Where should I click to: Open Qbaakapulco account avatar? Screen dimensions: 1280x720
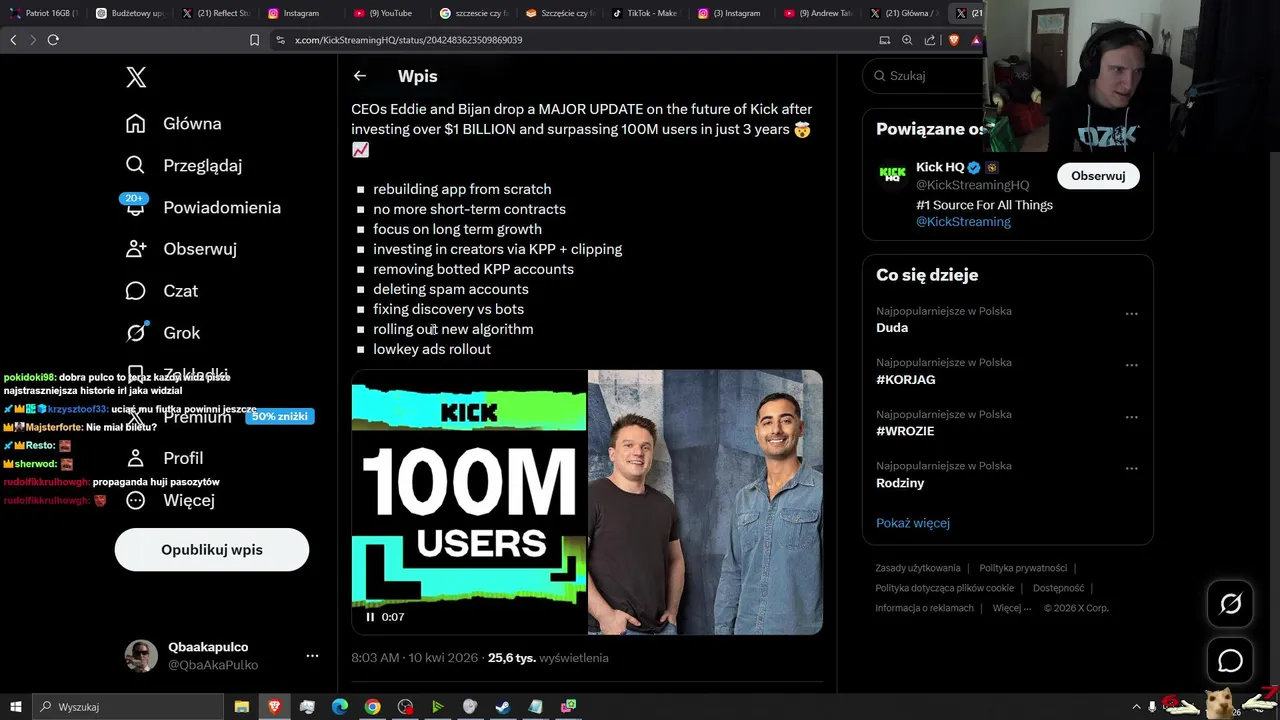tap(141, 656)
